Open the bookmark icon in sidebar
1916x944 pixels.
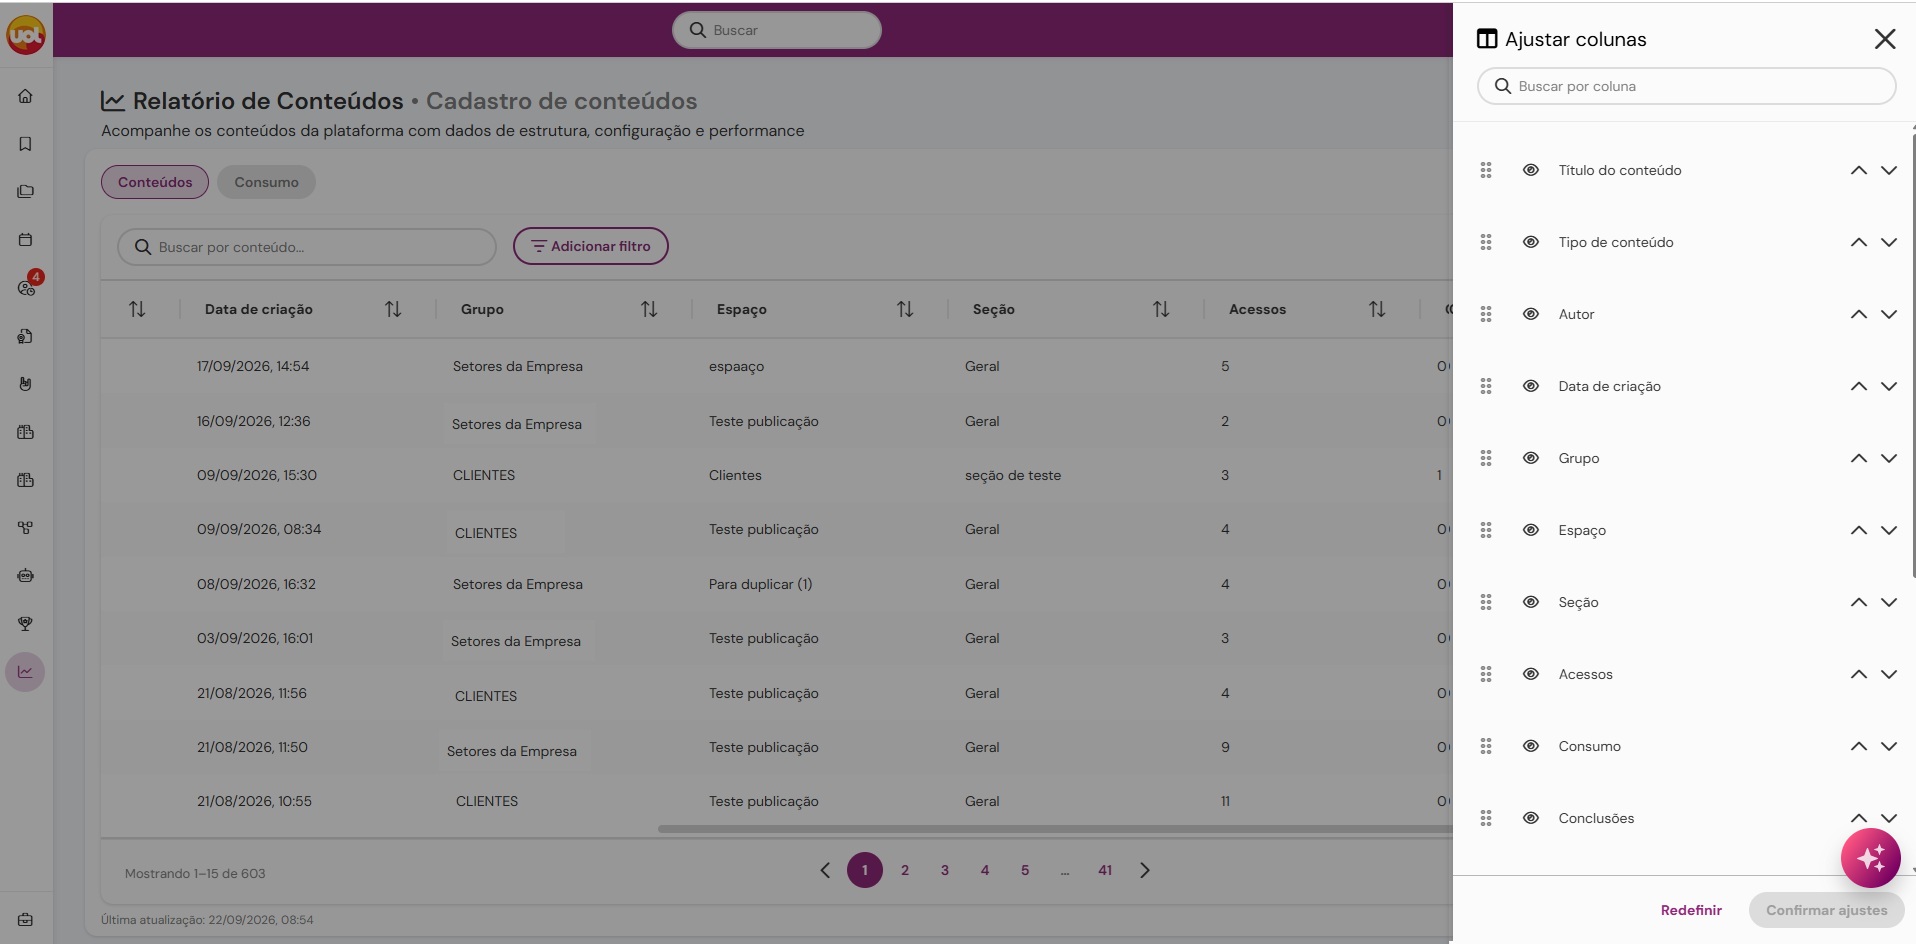click(26, 144)
